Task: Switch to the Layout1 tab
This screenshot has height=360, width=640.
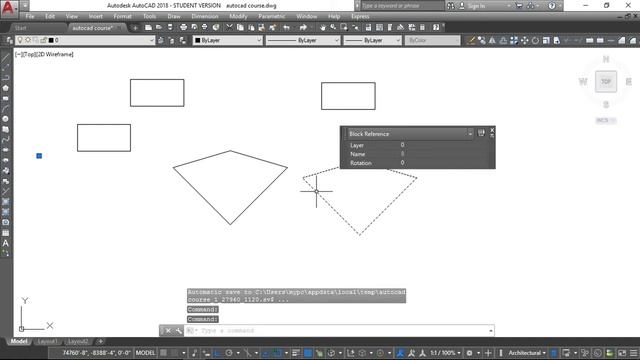Action: (47, 341)
